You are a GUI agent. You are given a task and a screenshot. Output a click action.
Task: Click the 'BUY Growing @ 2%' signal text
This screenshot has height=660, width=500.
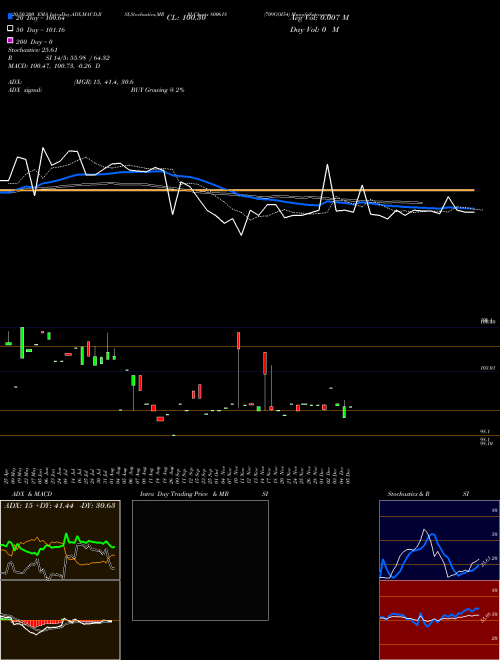click(157, 90)
